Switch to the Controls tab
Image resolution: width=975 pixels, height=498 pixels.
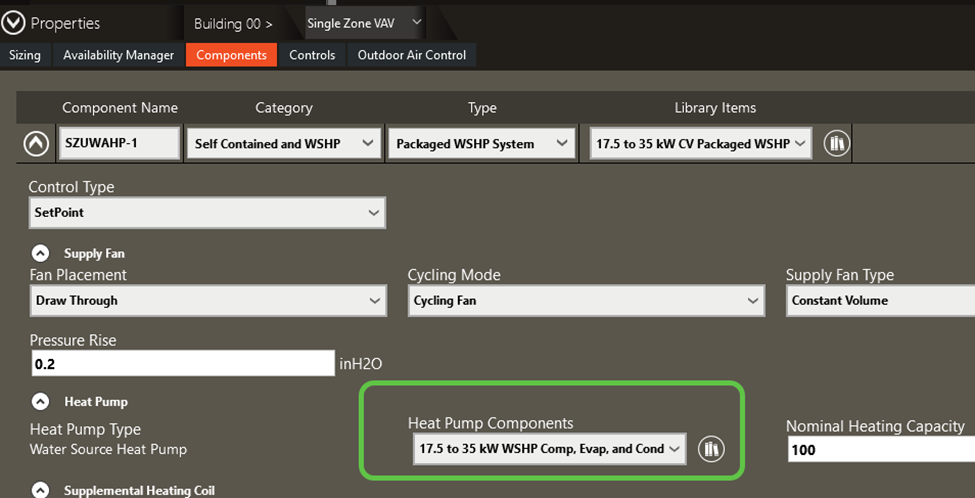tap(312, 55)
